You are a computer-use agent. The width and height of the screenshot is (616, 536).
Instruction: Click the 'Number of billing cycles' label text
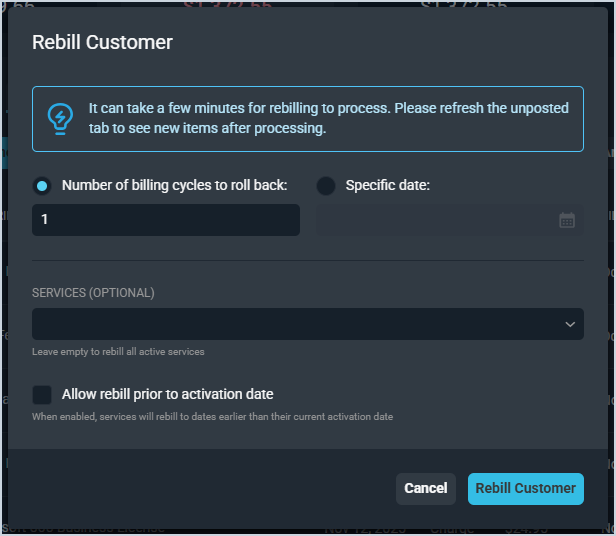click(174, 185)
